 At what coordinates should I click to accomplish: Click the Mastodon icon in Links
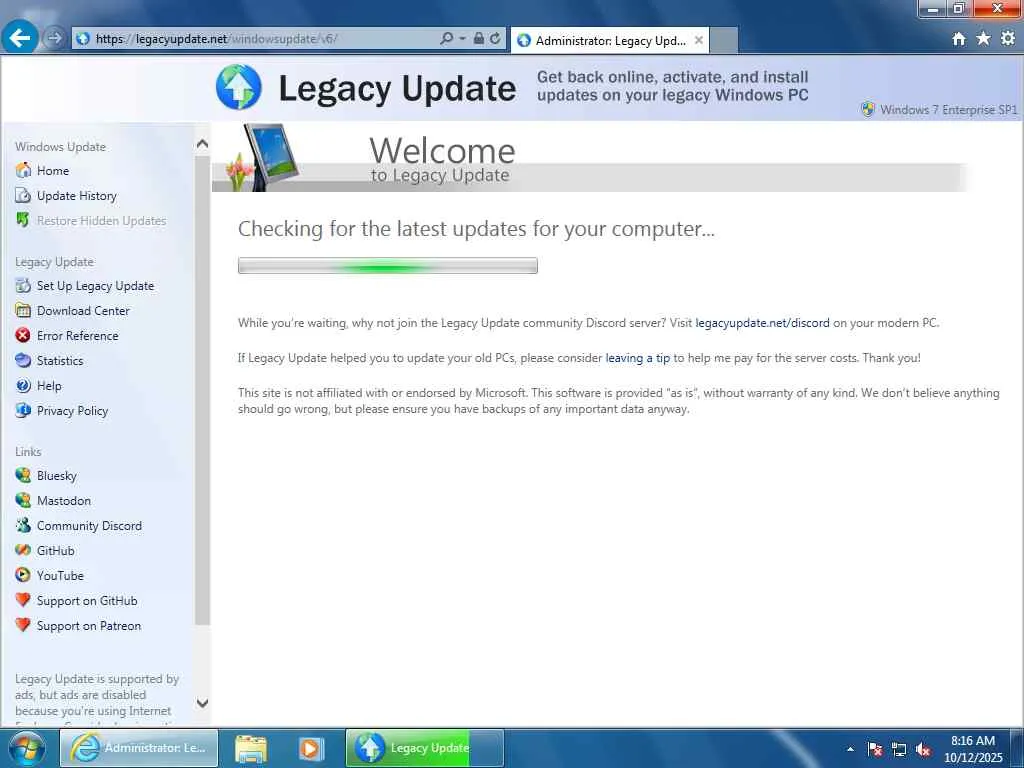click(23, 500)
